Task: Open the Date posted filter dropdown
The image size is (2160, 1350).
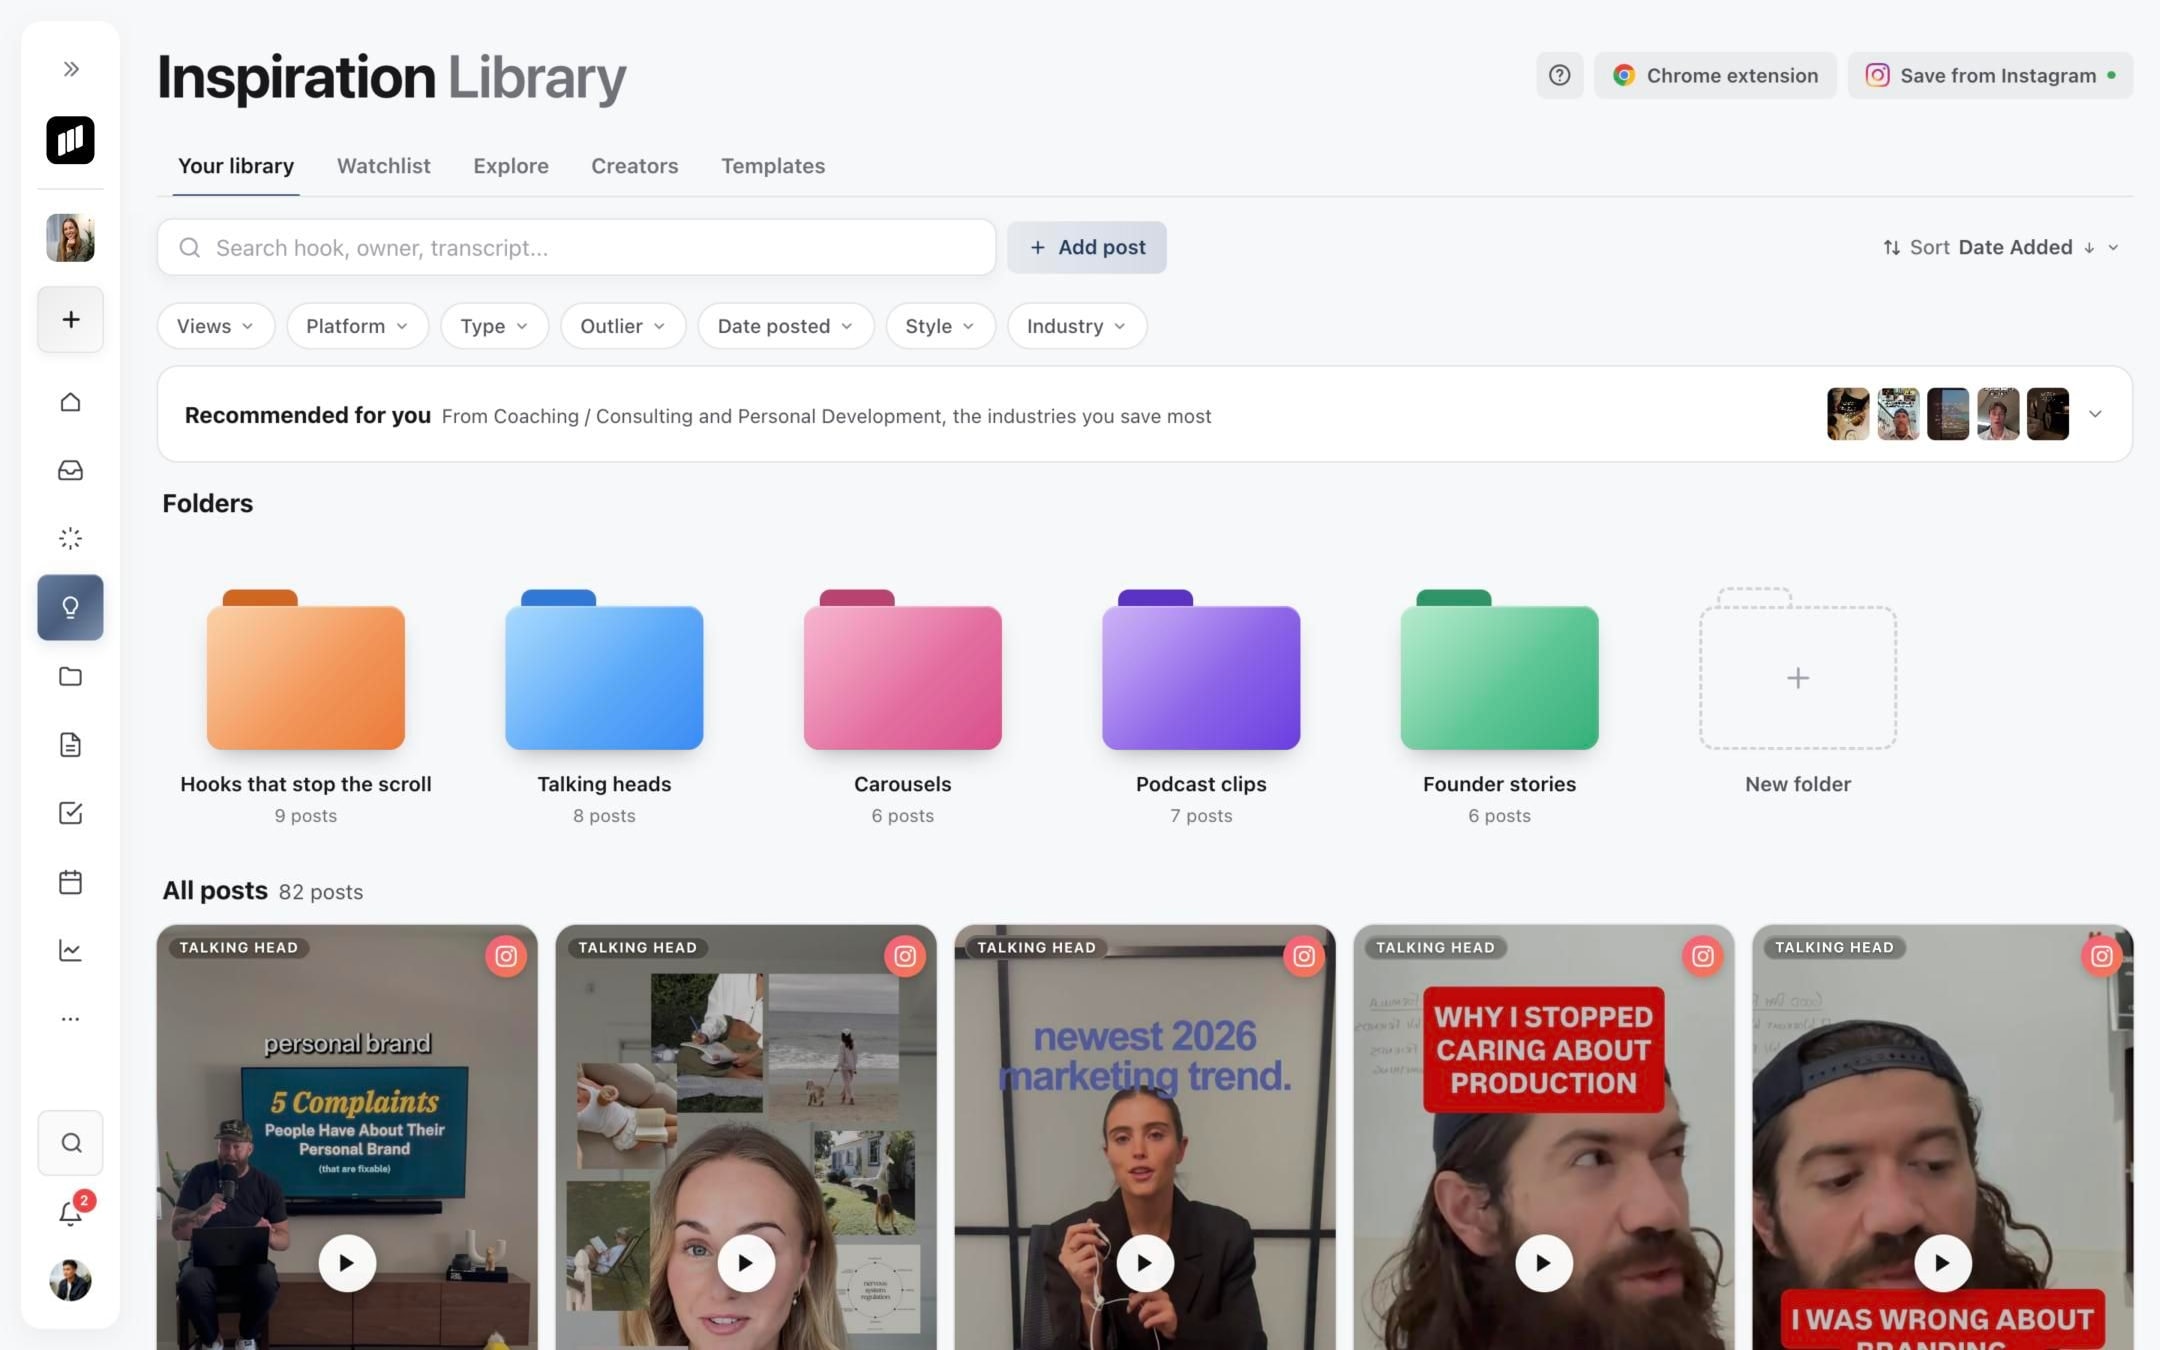Action: point(785,326)
